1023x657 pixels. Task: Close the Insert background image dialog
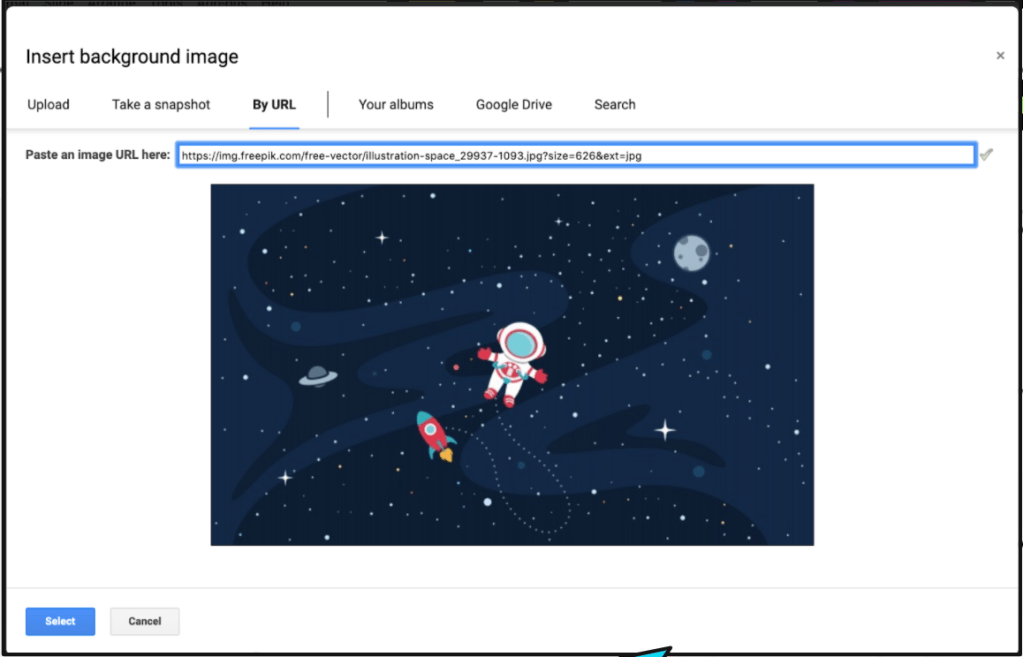click(1000, 56)
